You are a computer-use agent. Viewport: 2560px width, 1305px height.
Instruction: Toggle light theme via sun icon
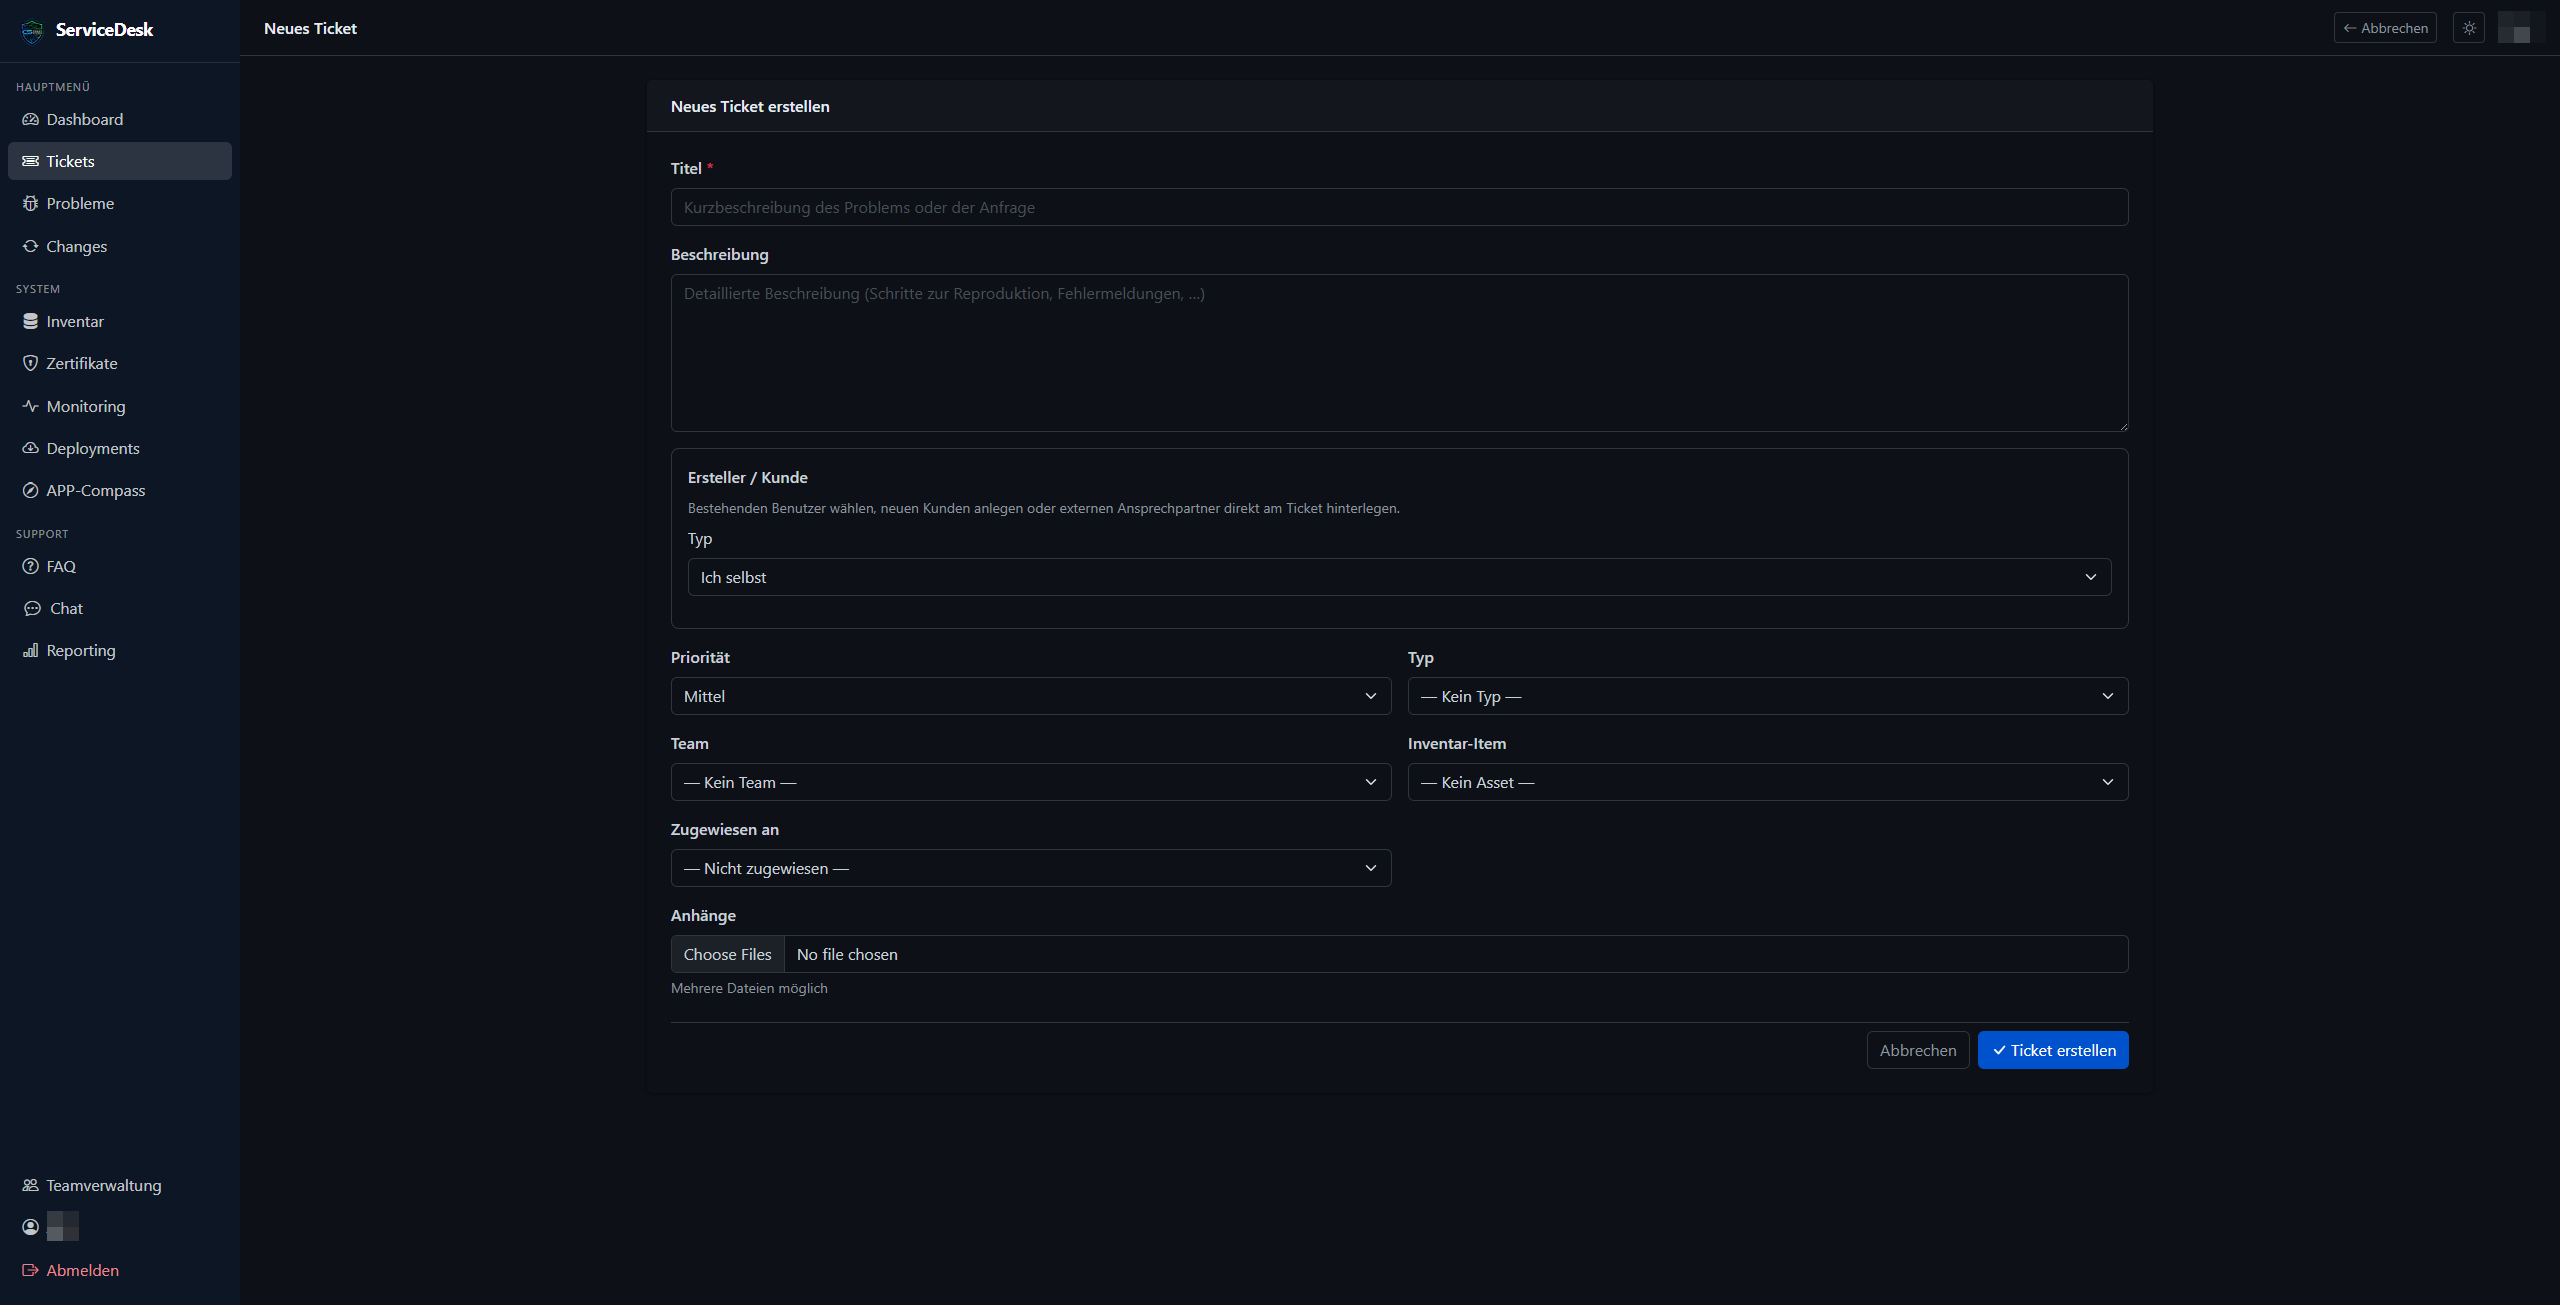(x=2469, y=28)
